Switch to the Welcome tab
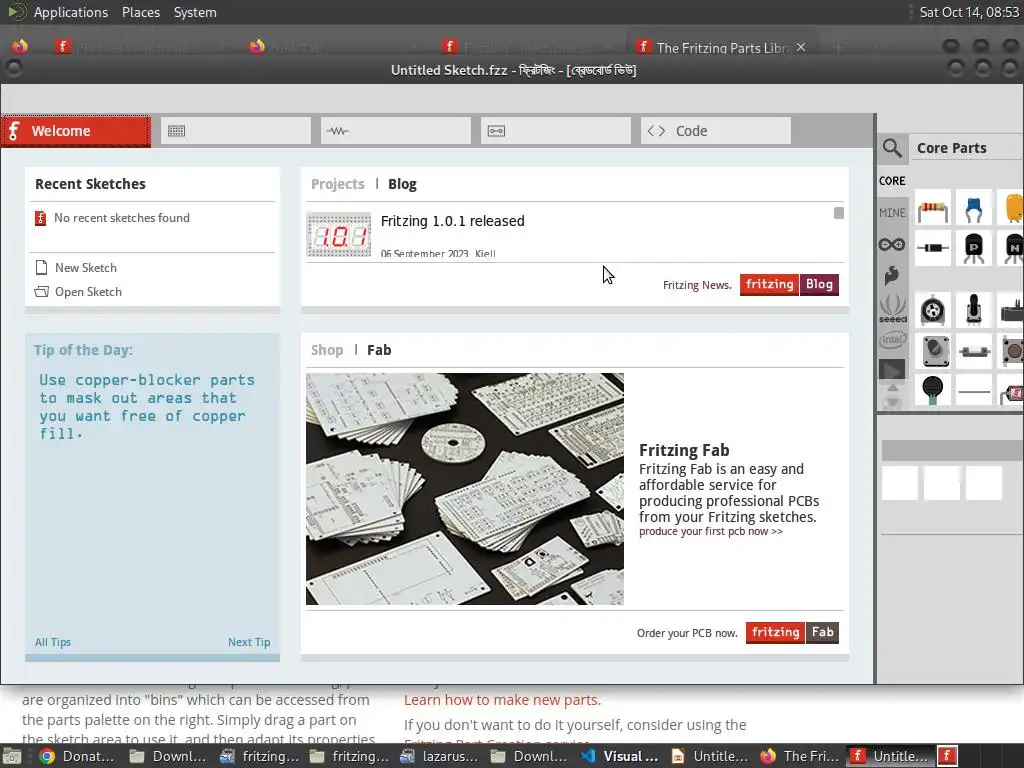The image size is (1024, 768). tap(76, 131)
